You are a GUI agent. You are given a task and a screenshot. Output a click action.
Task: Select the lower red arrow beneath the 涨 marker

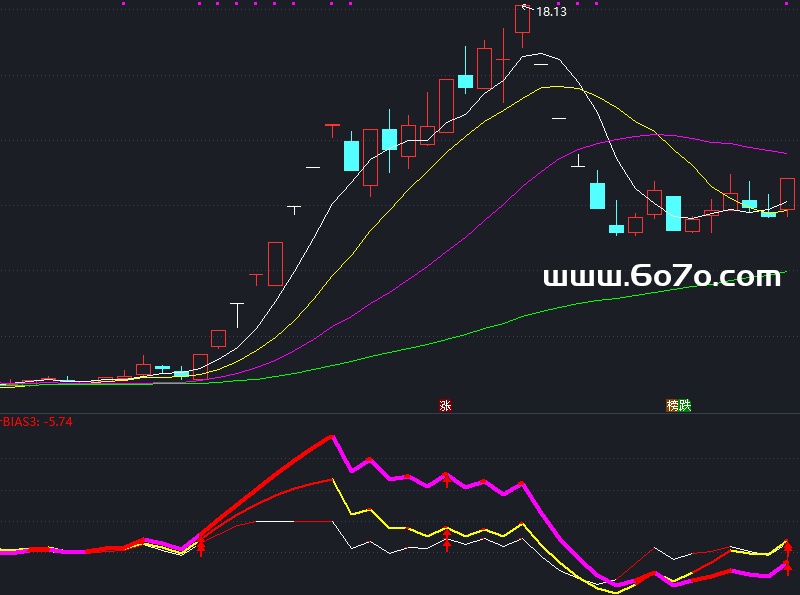446,541
